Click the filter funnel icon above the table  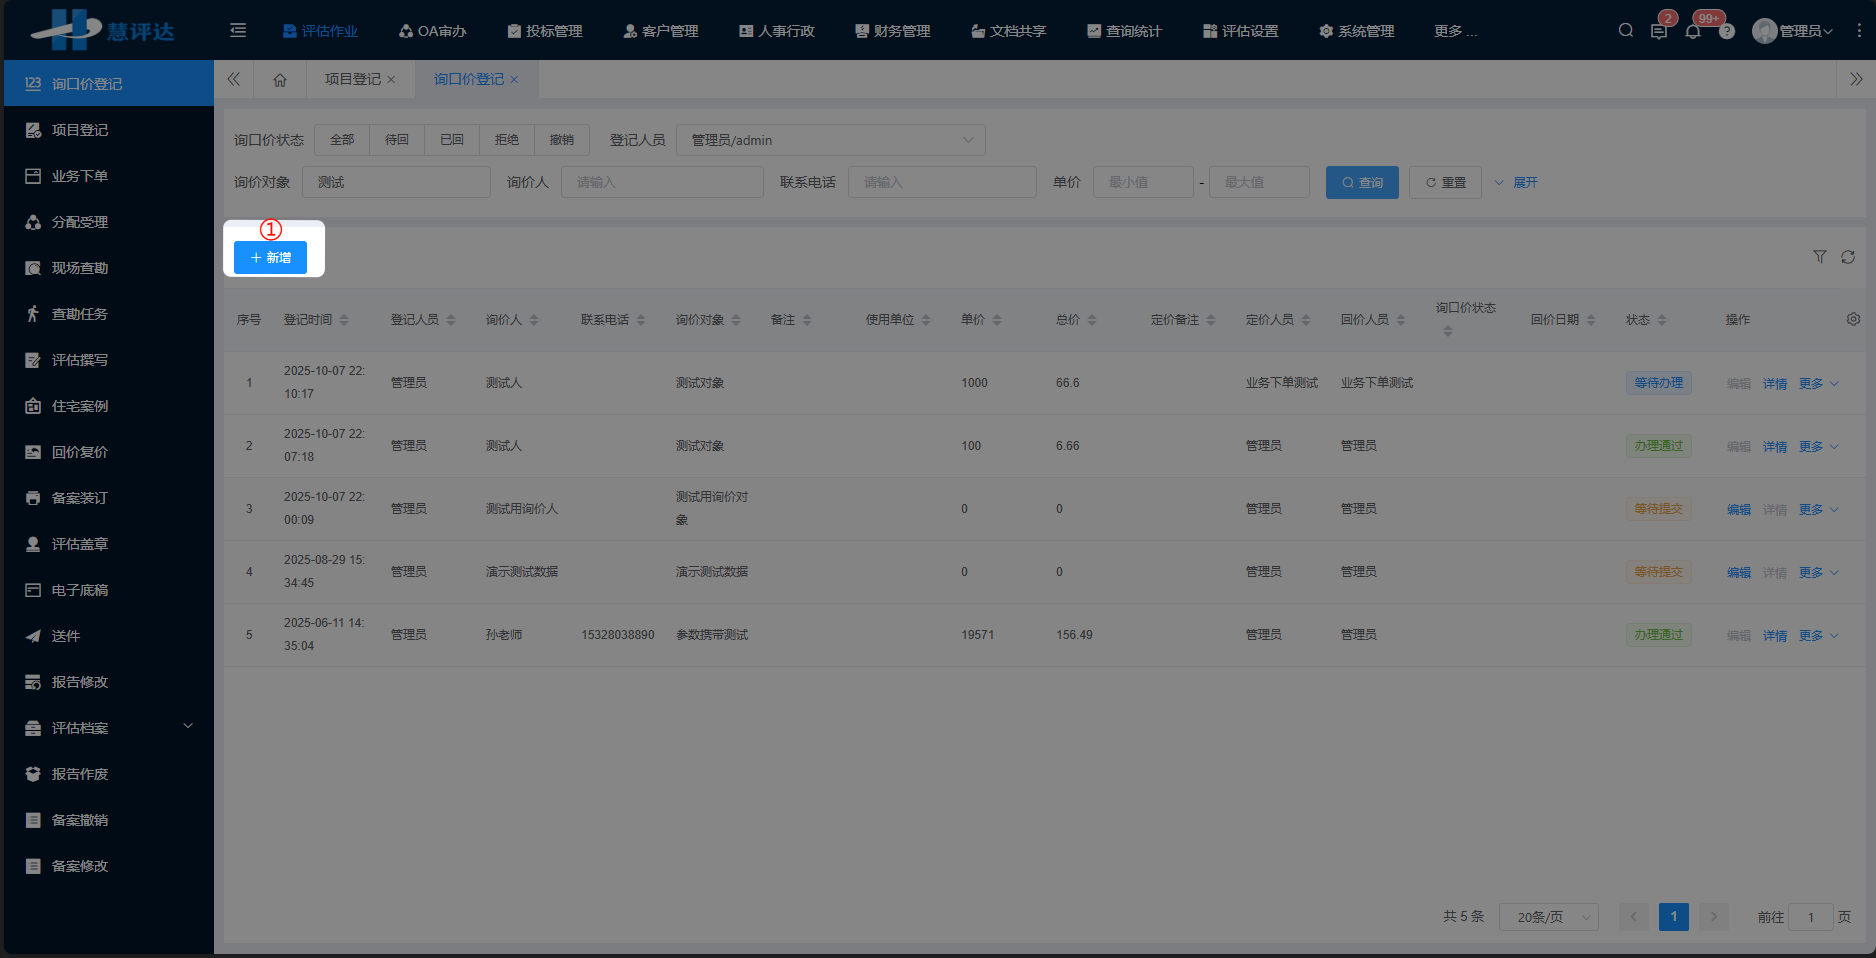coord(1820,257)
